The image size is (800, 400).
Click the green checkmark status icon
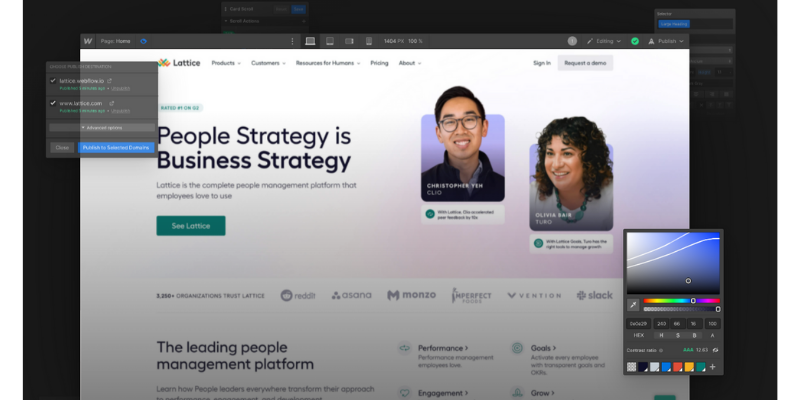[635, 41]
